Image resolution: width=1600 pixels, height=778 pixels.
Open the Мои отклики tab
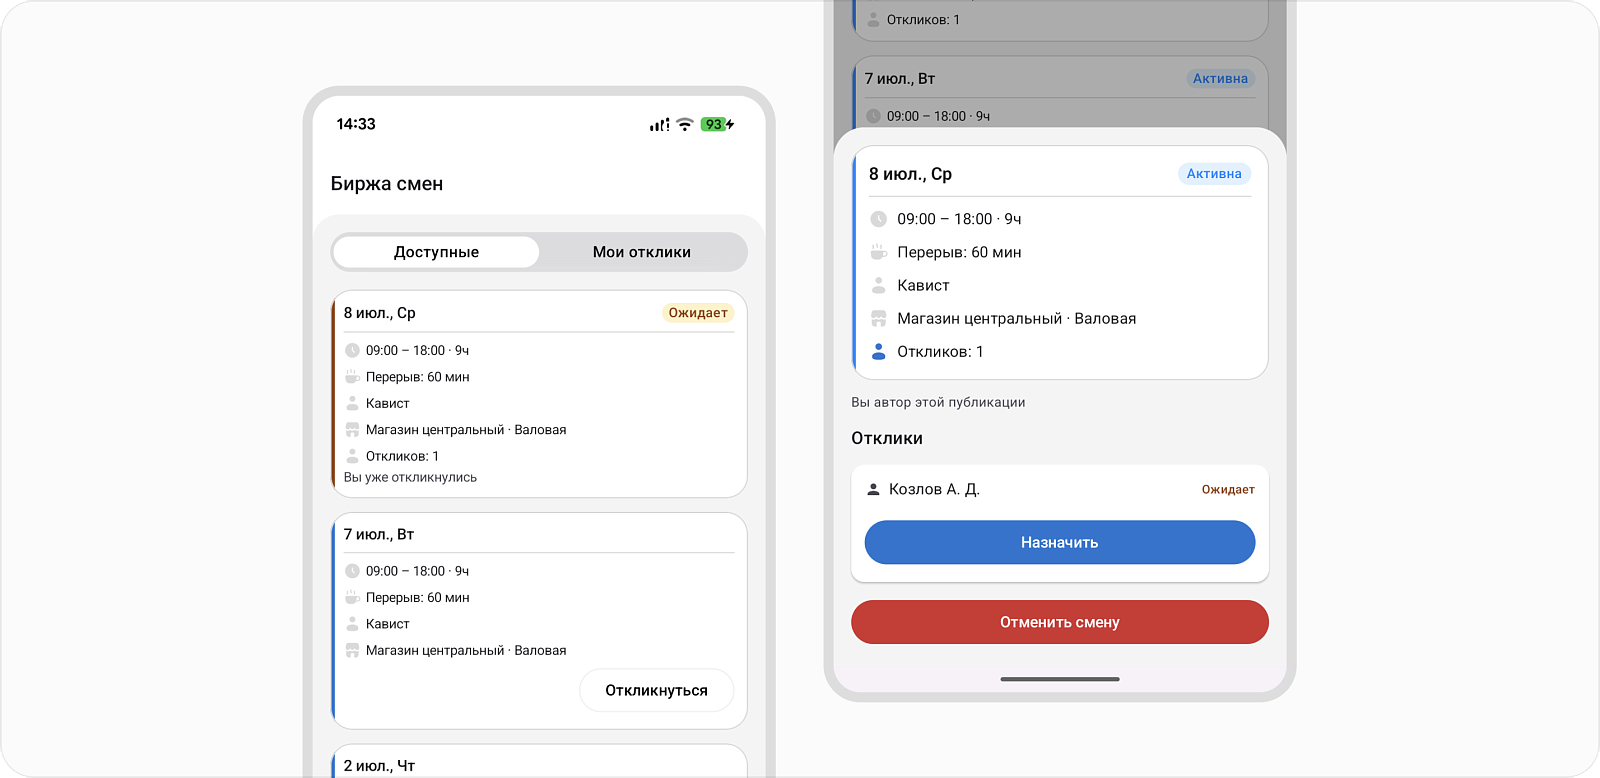tap(642, 252)
